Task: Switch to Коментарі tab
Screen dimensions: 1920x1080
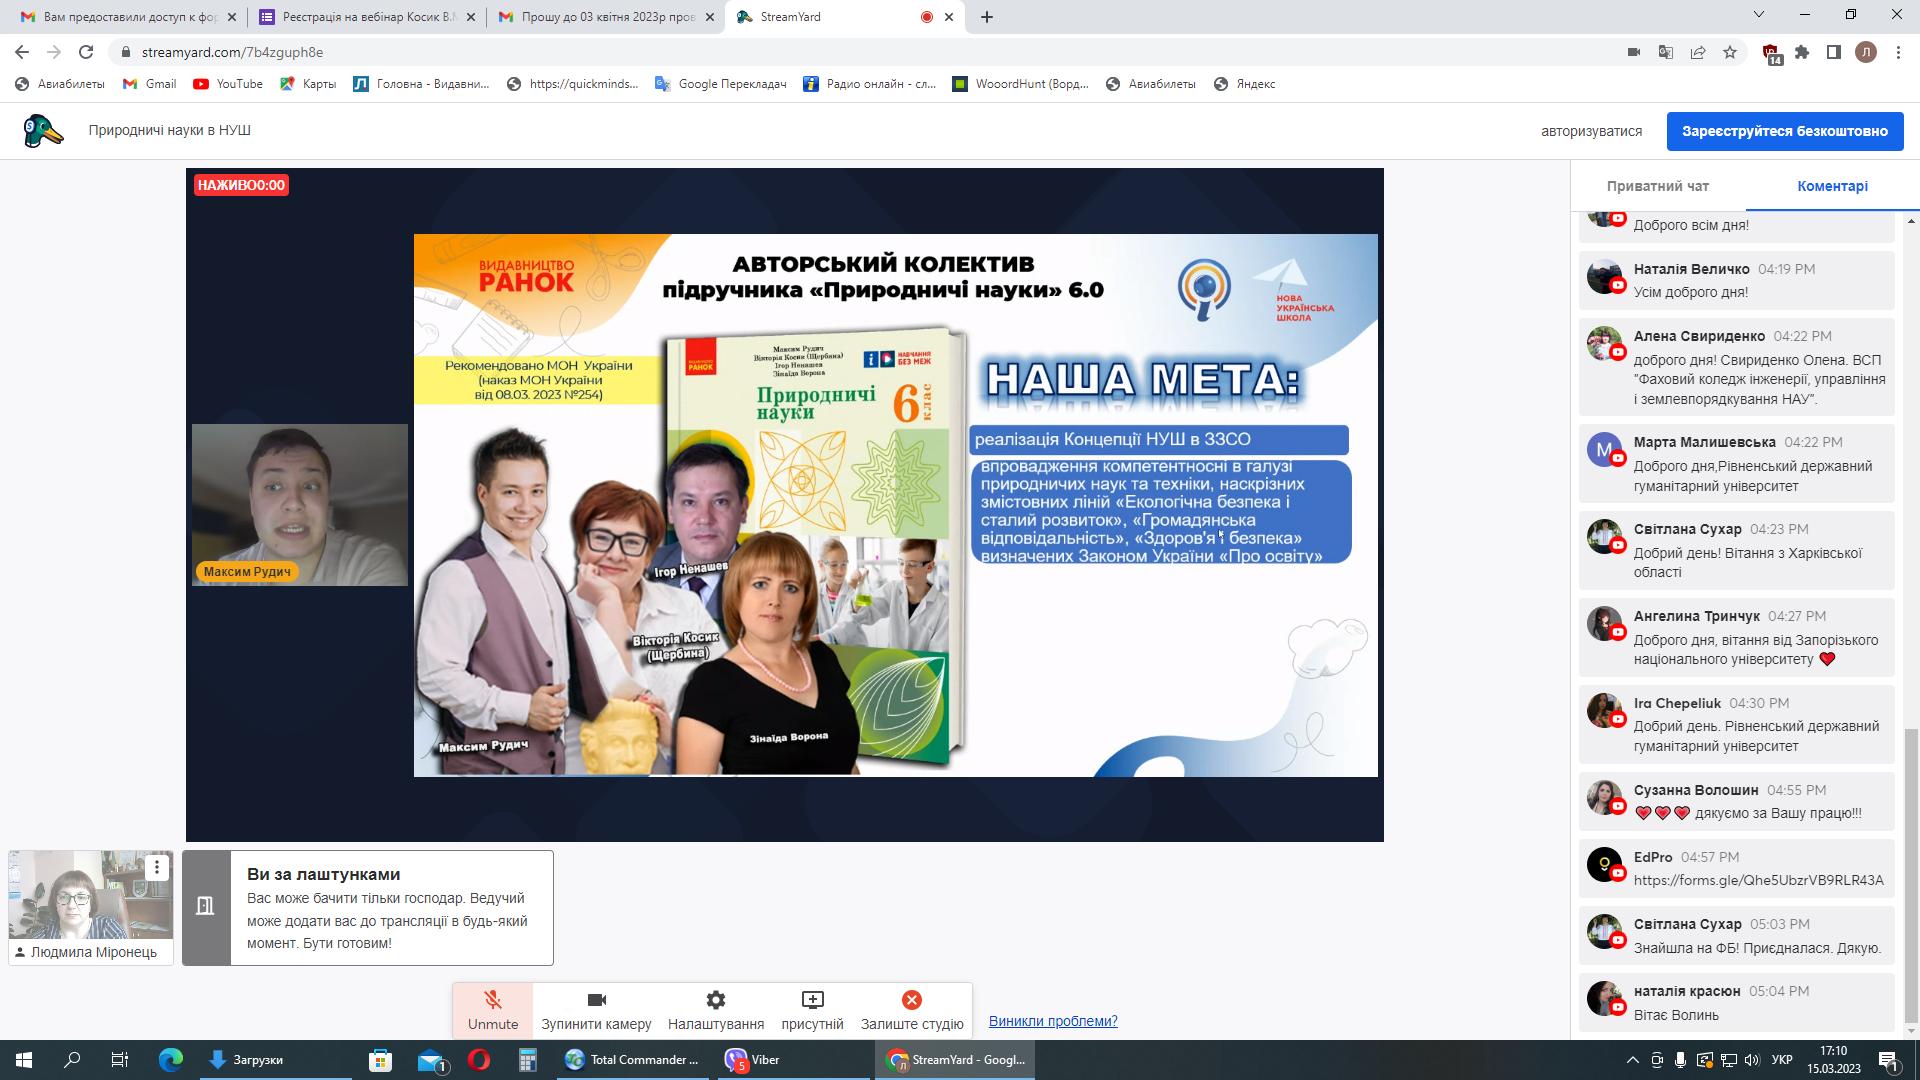Action: pyautogui.click(x=1832, y=186)
